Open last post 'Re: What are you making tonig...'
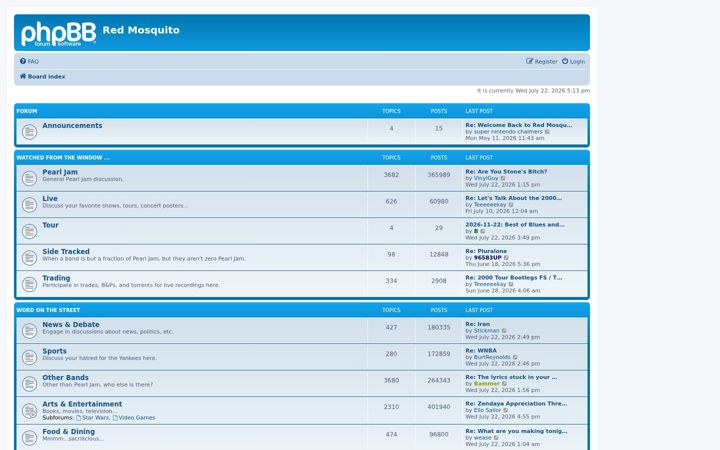The height and width of the screenshot is (450, 720). (516, 431)
